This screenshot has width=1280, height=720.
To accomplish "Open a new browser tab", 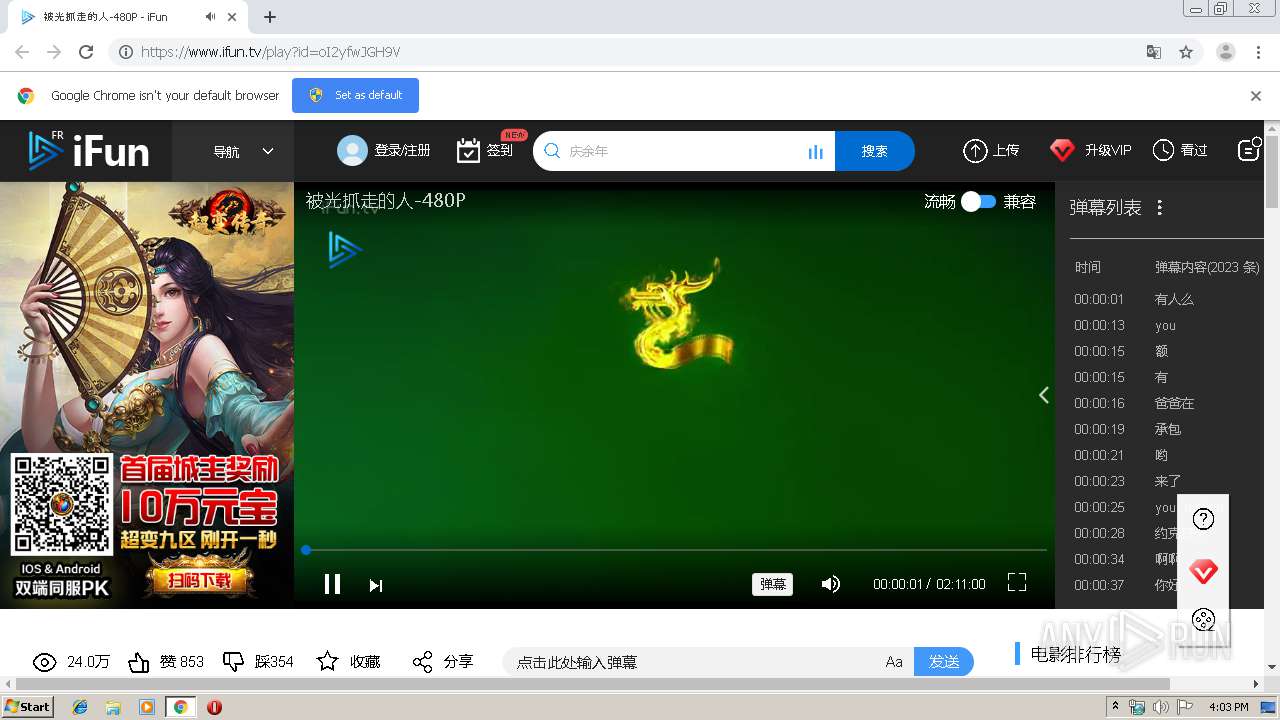I will [270, 17].
